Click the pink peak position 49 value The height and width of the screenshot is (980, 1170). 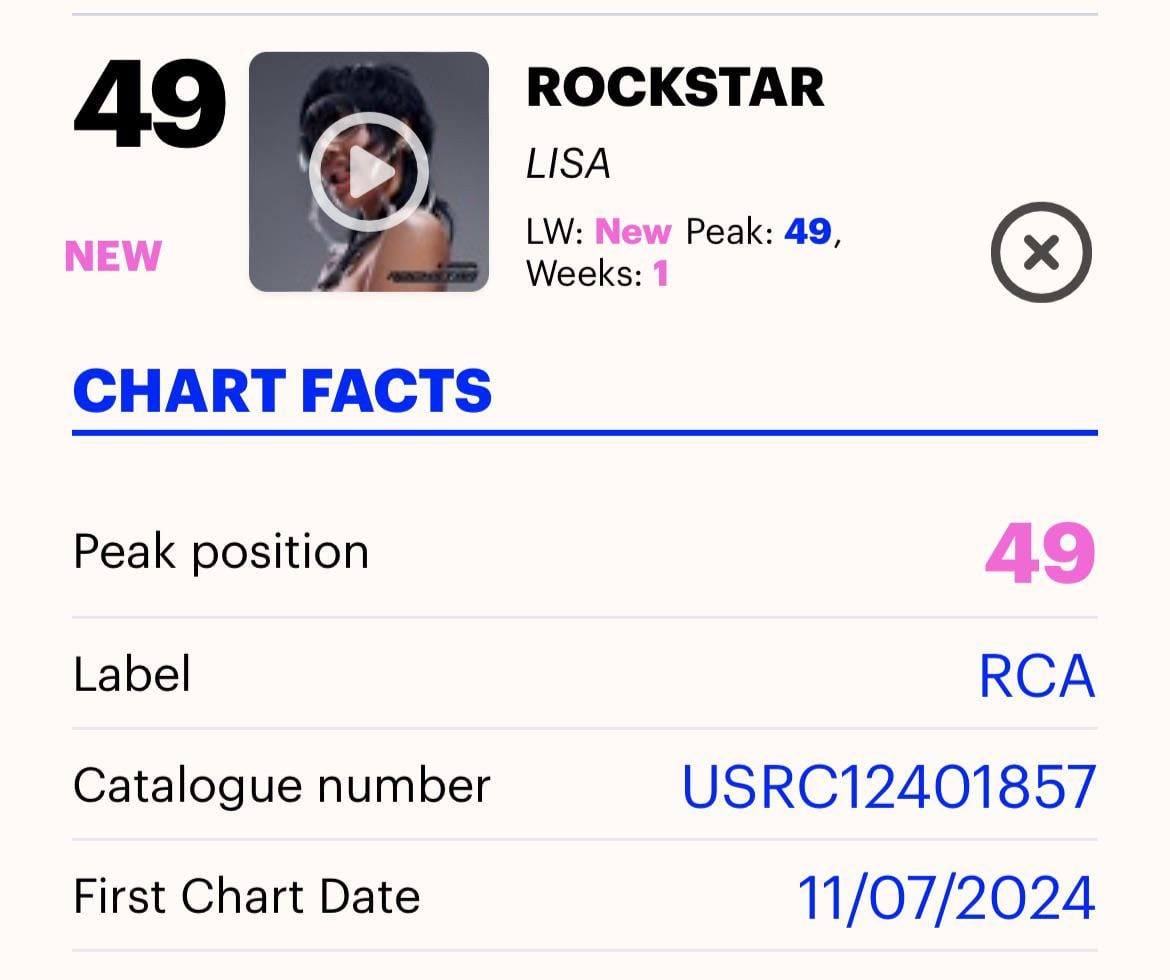point(1043,551)
